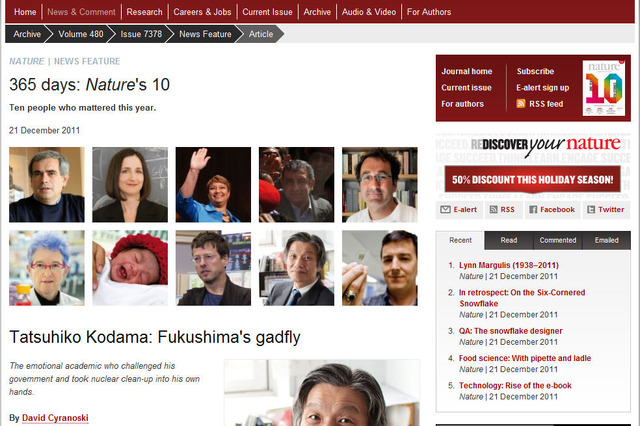Click E-alert sign up link

542,88
